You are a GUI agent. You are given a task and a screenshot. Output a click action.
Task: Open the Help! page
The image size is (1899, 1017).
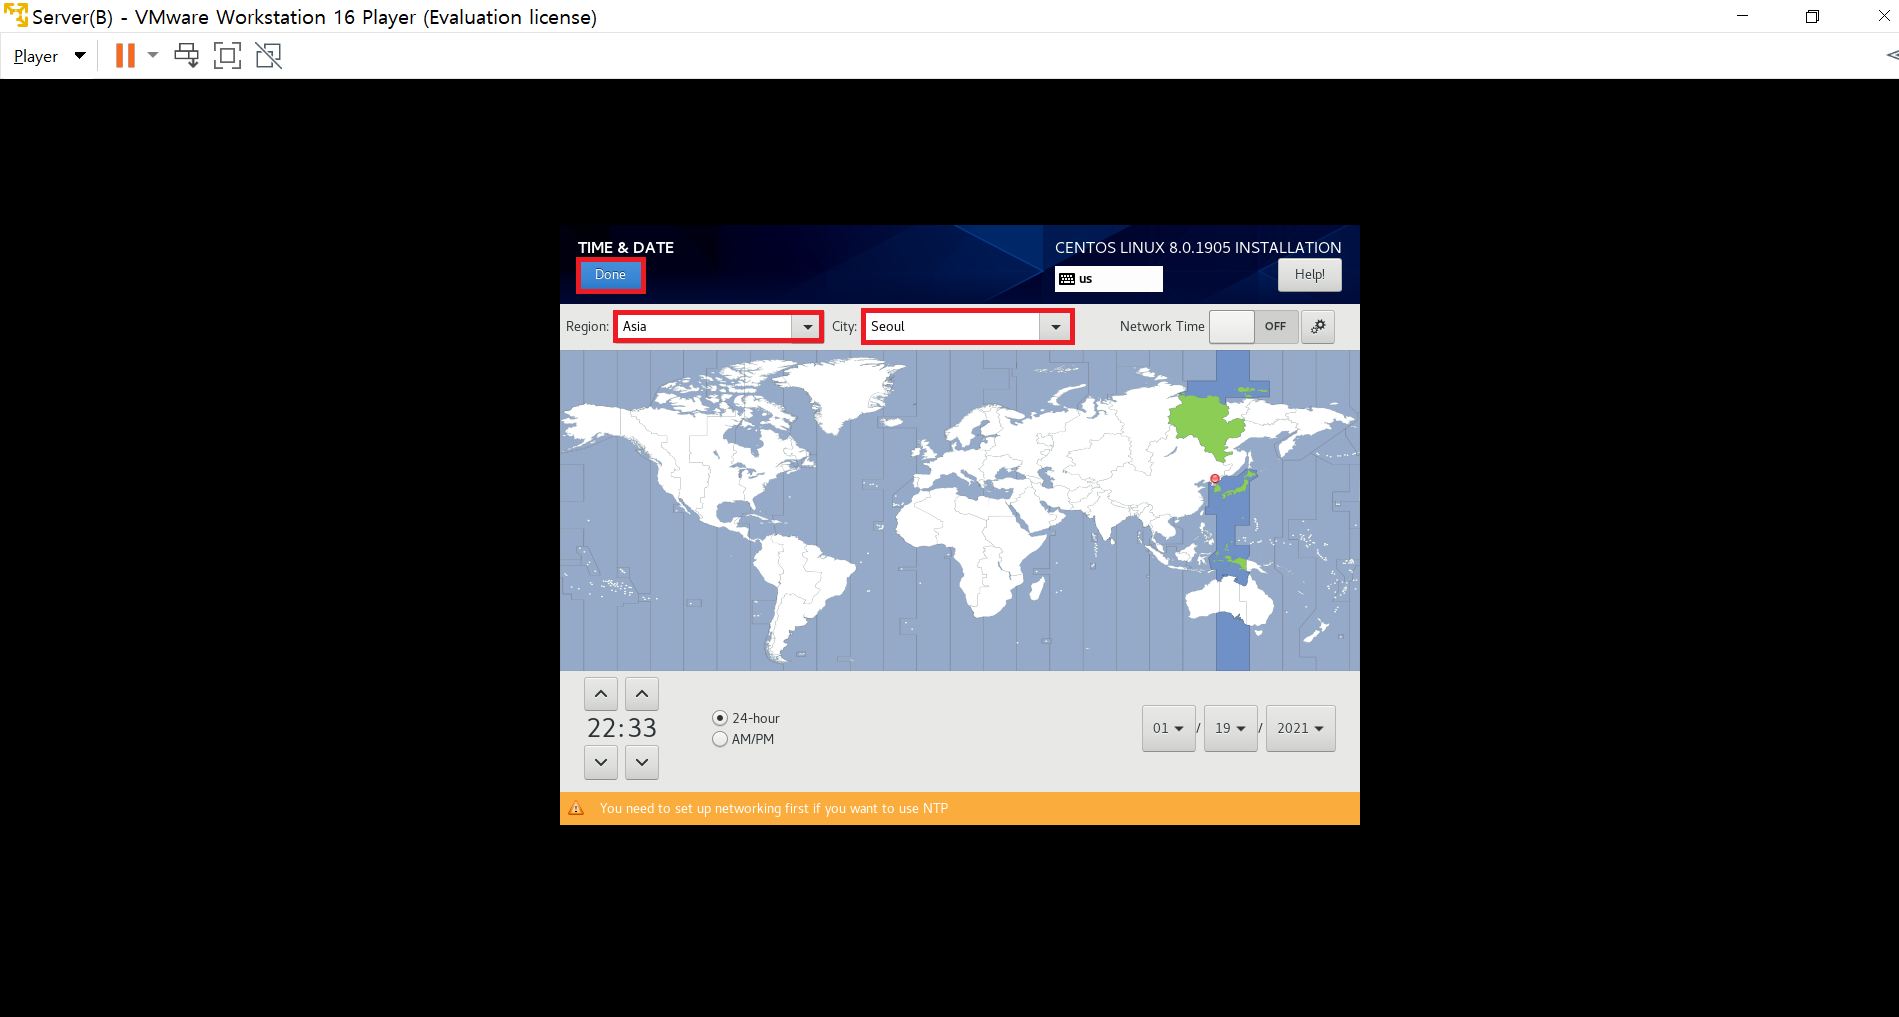pos(1309,275)
